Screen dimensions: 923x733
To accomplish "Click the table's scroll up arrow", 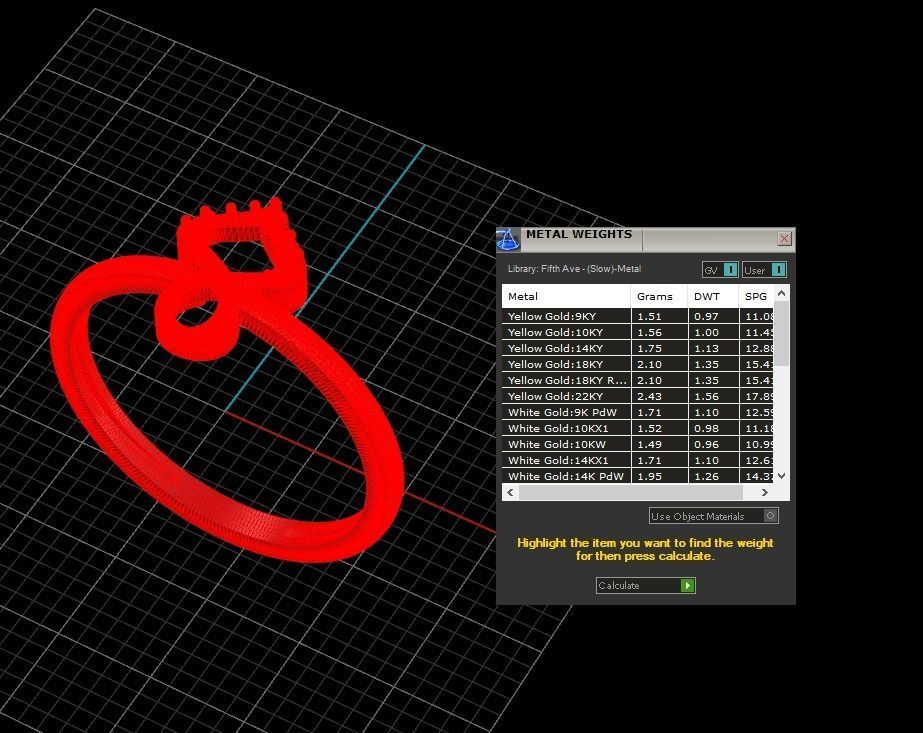I will tap(781, 293).
